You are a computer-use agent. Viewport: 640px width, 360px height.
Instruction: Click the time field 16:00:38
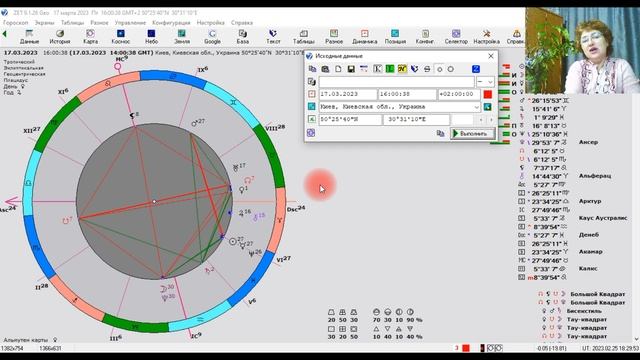coord(407,94)
